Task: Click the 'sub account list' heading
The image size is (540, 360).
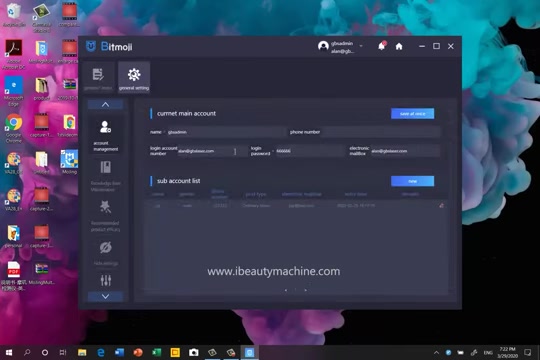Action: click(178, 181)
